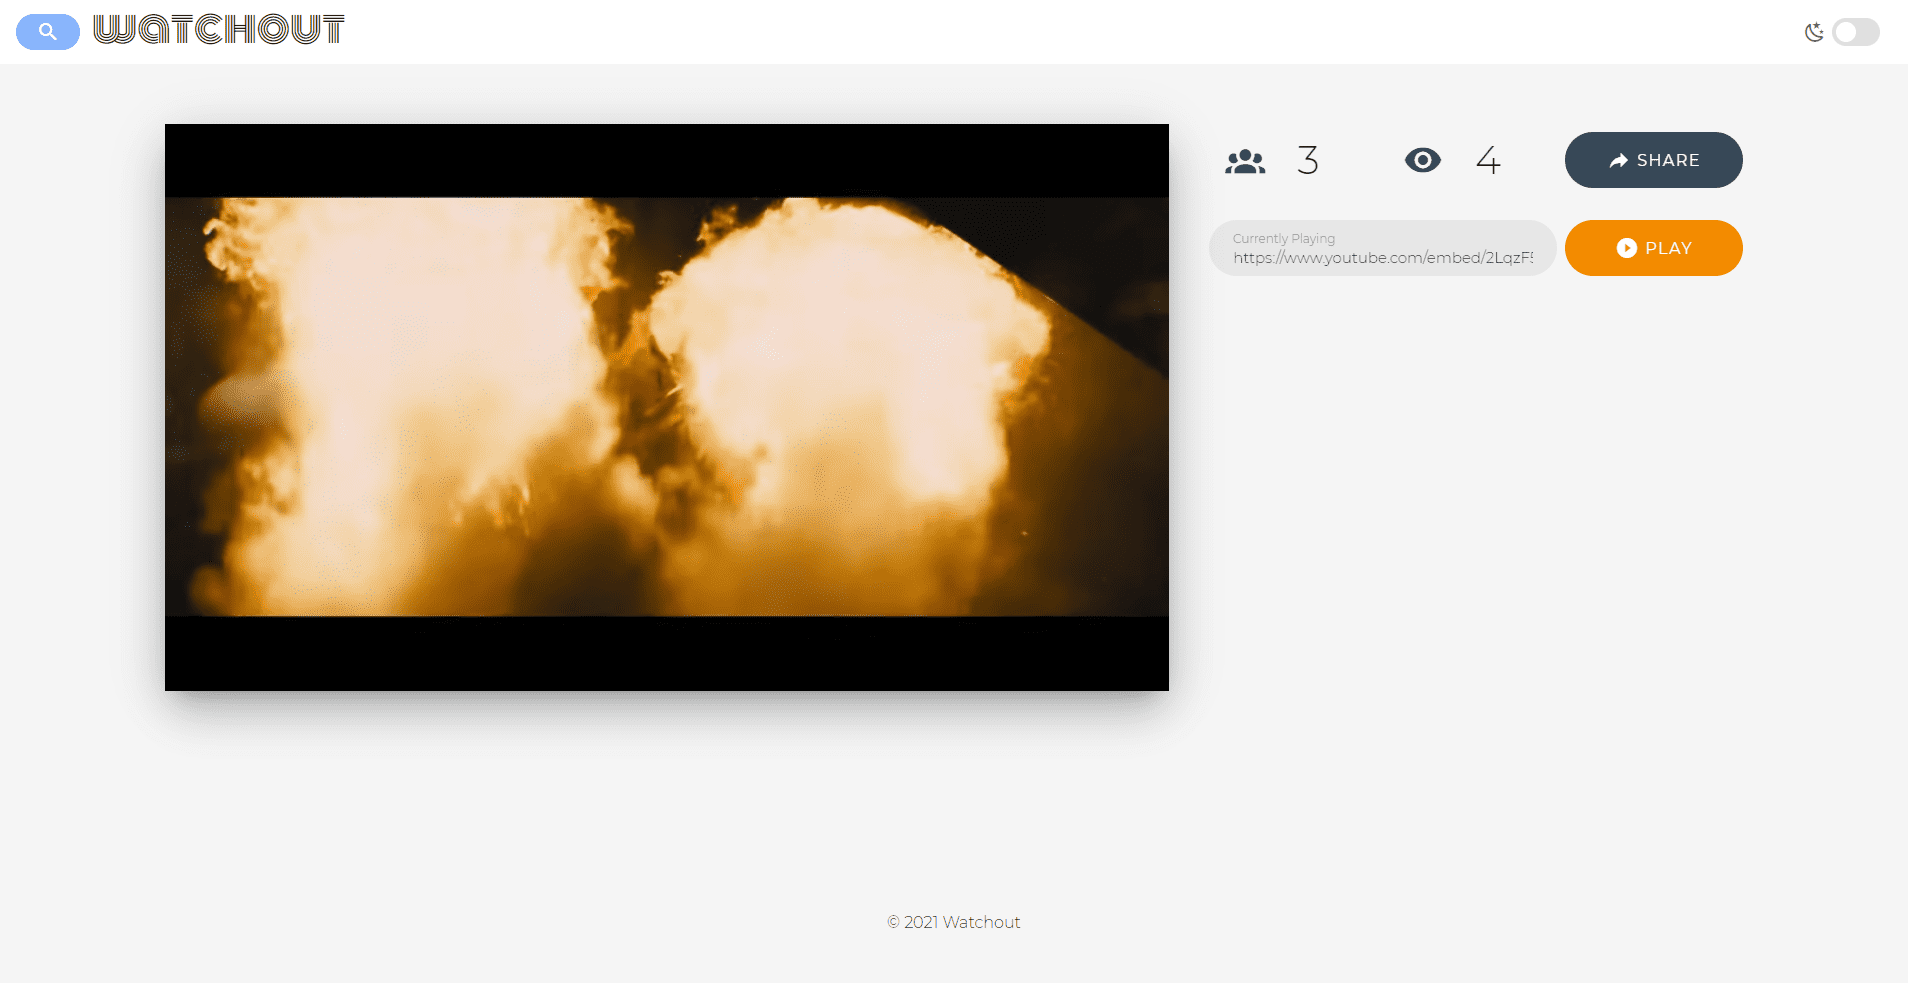The width and height of the screenshot is (1920, 983).
Task: Click the viewer count number 4
Action: [1488, 160]
